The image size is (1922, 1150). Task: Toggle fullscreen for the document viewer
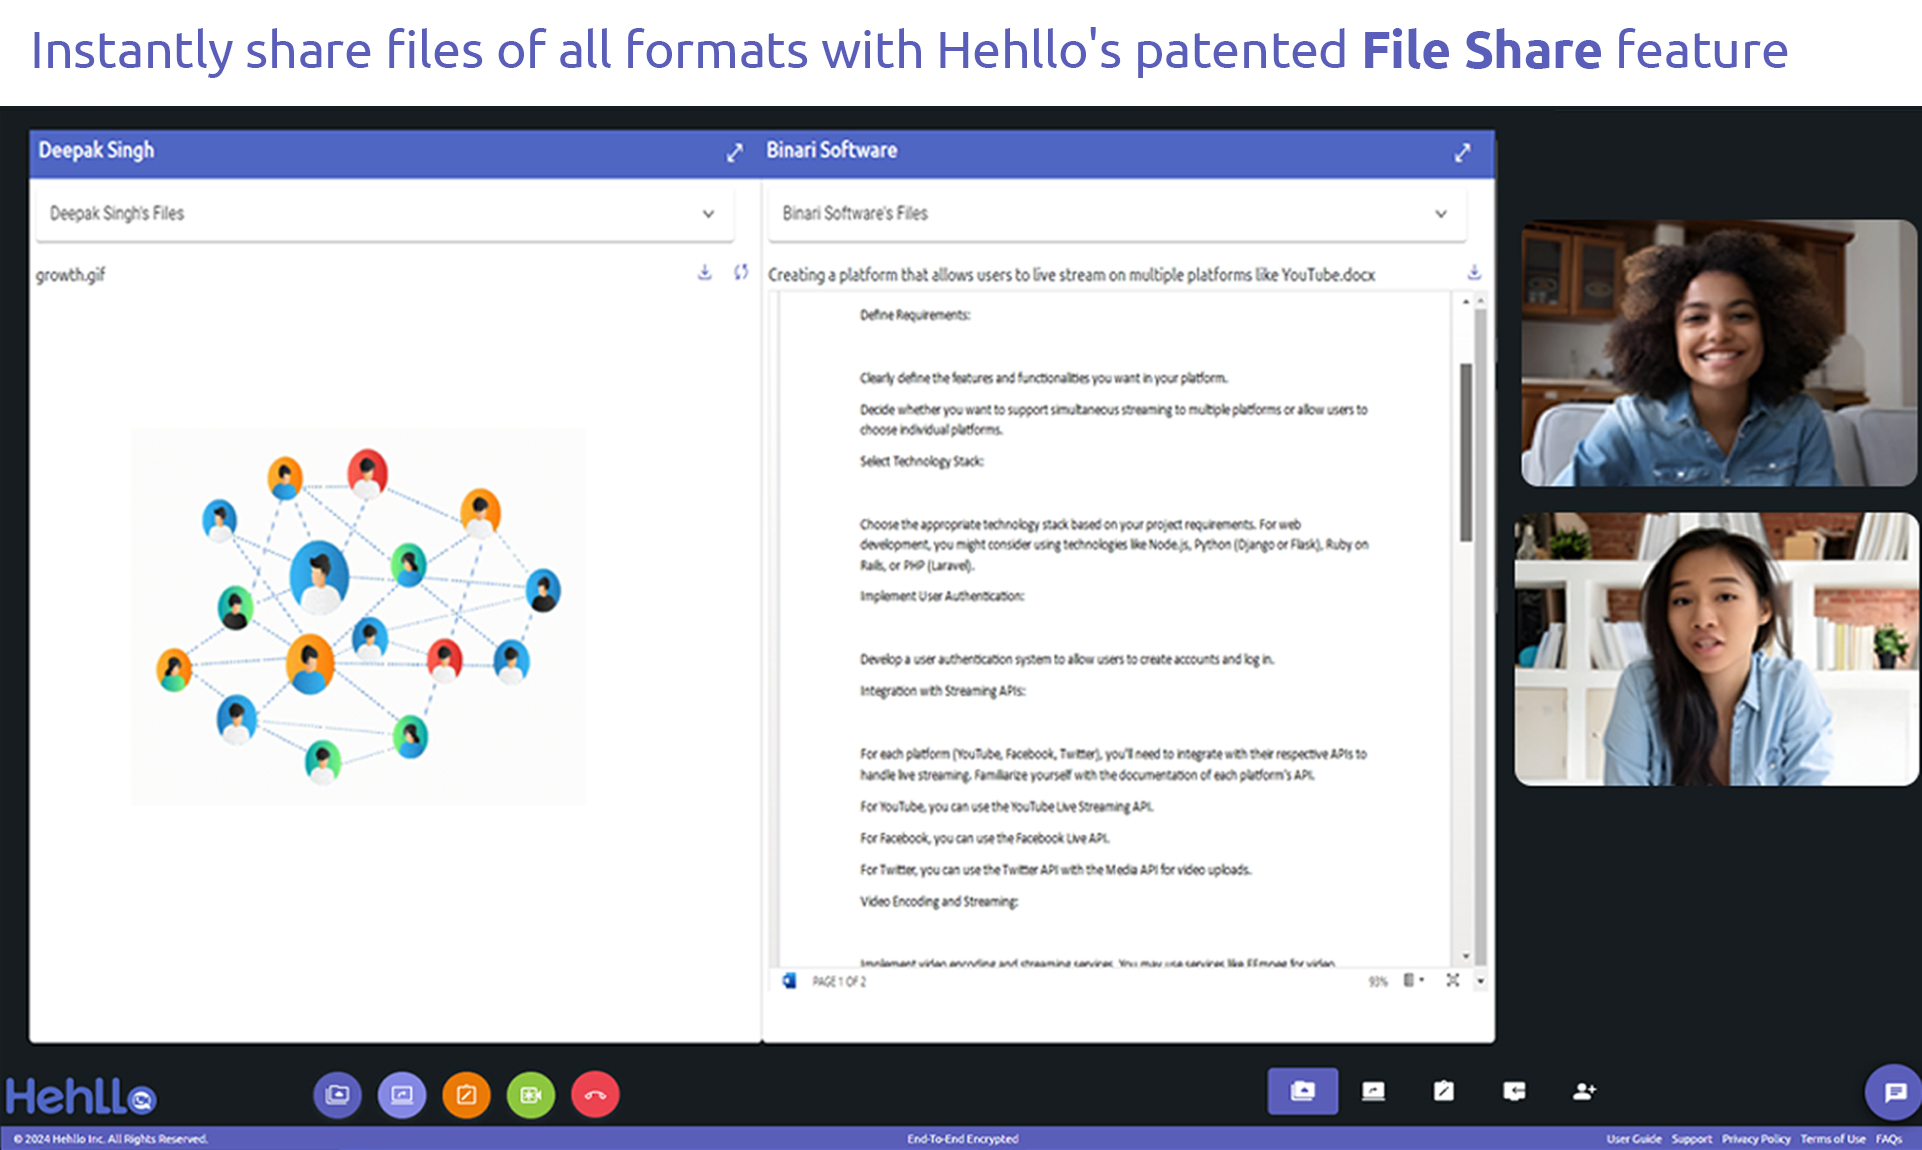(x=1453, y=981)
